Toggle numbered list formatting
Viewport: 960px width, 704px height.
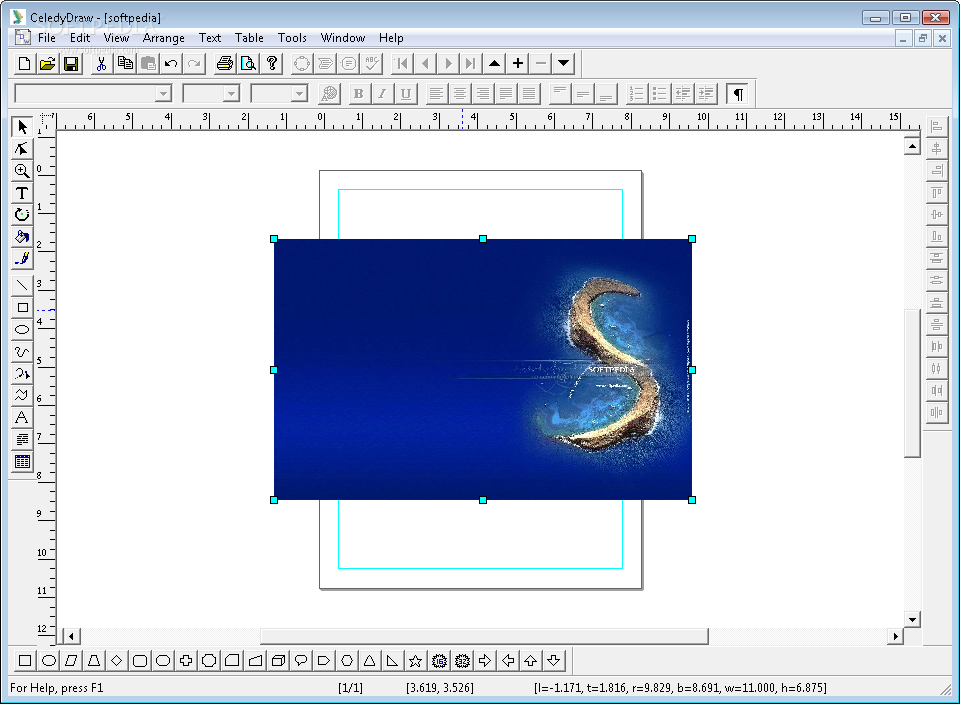637,94
